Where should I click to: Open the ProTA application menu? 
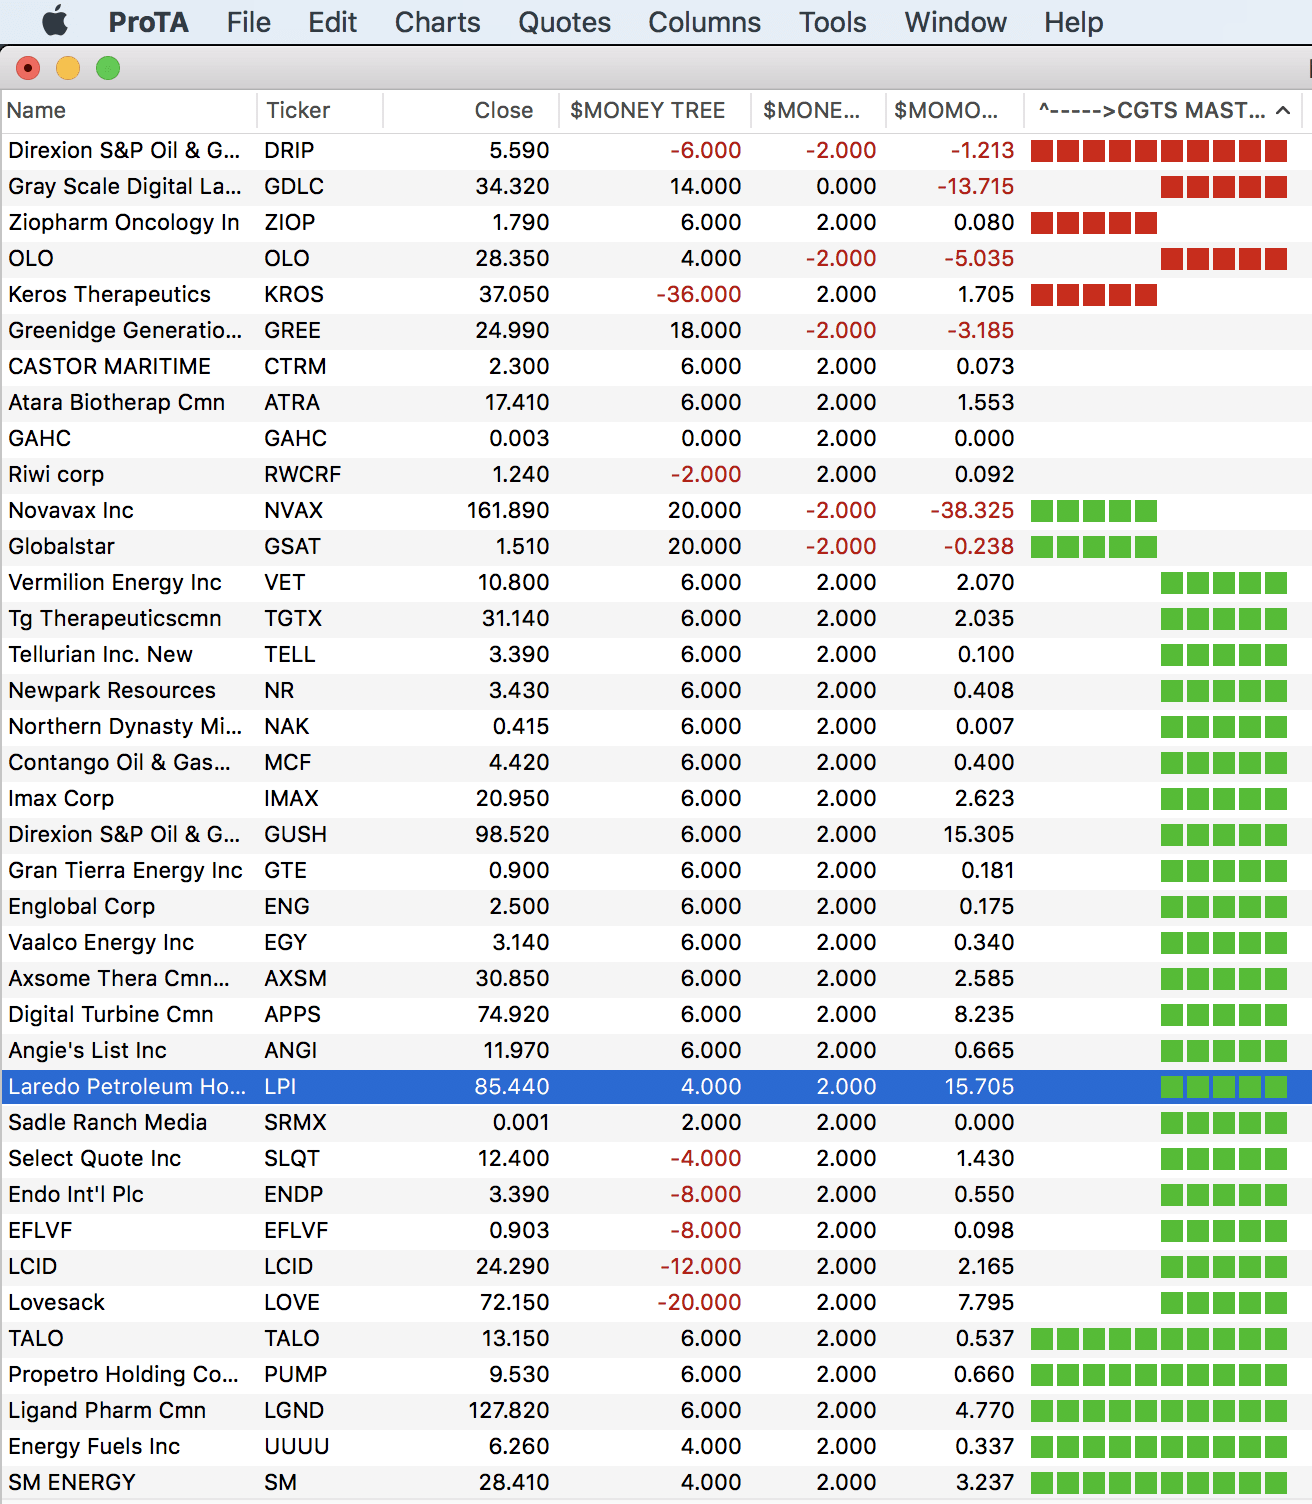[x=148, y=22]
